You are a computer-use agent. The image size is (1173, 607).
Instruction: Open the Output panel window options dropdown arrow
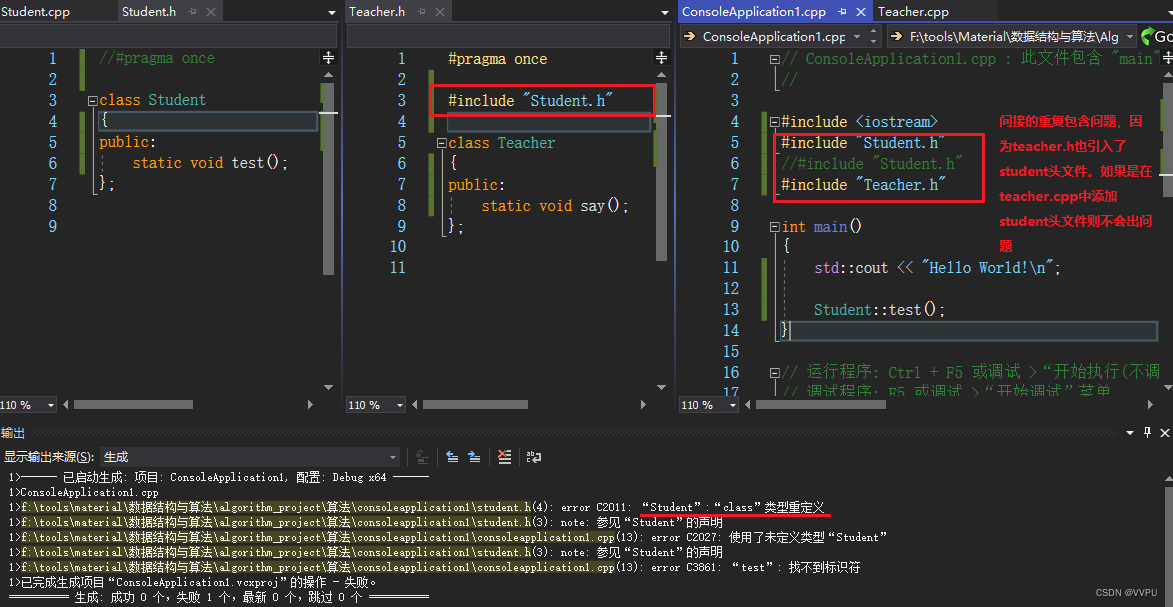[x=1130, y=433]
